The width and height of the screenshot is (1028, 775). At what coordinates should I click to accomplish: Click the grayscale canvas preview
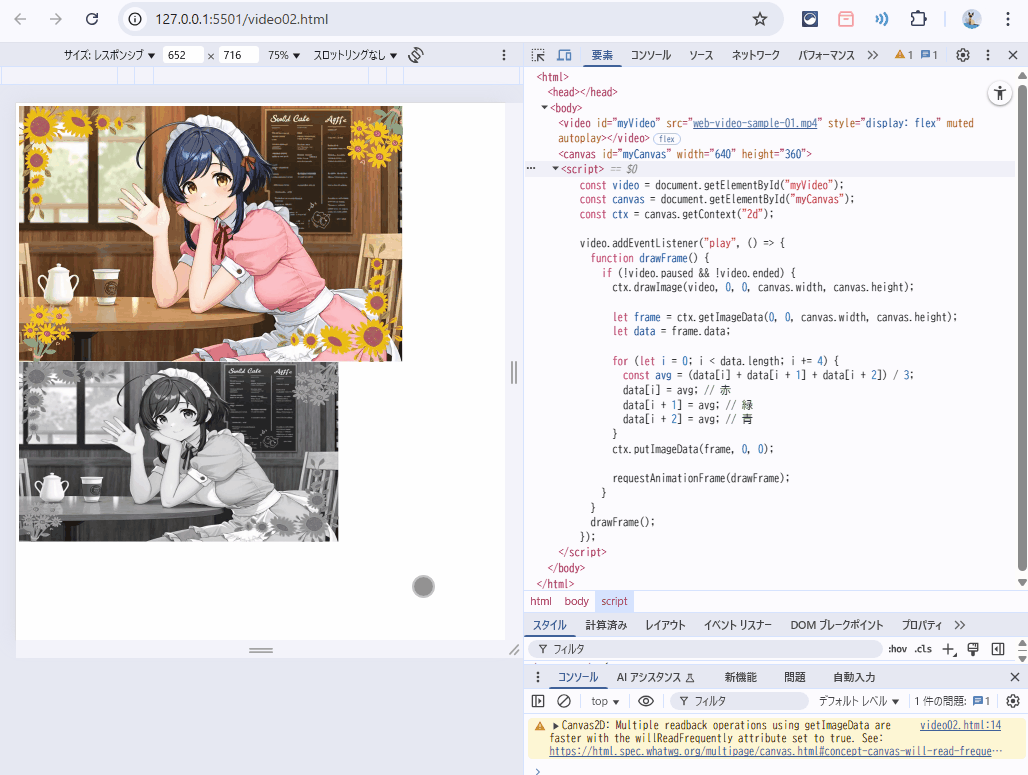(178, 452)
